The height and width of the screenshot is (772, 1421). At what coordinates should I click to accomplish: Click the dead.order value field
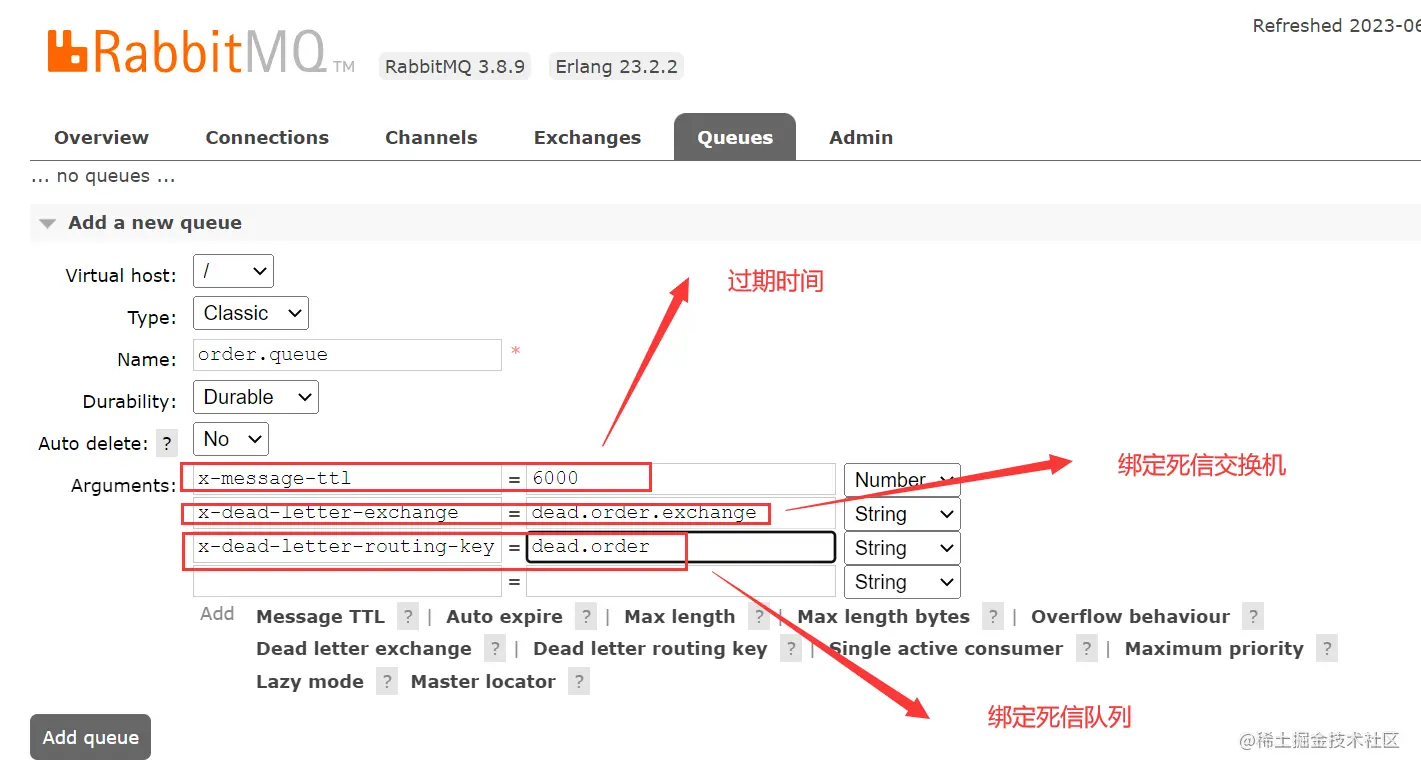point(680,546)
